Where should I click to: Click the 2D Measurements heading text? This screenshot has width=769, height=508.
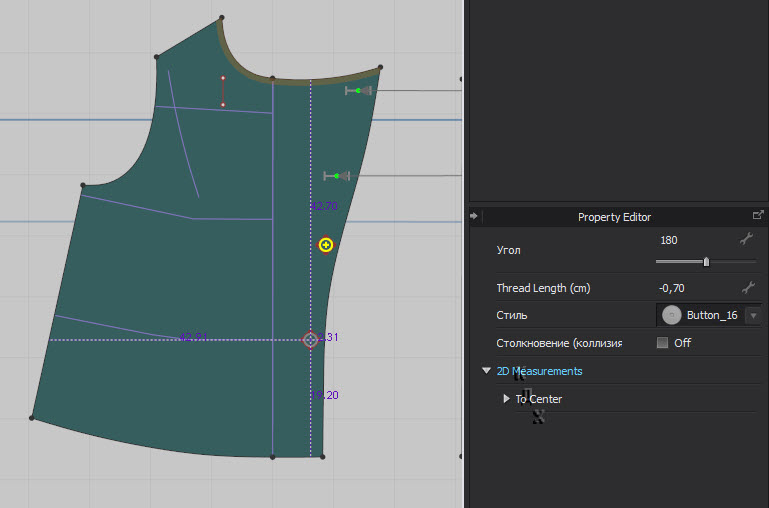540,371
